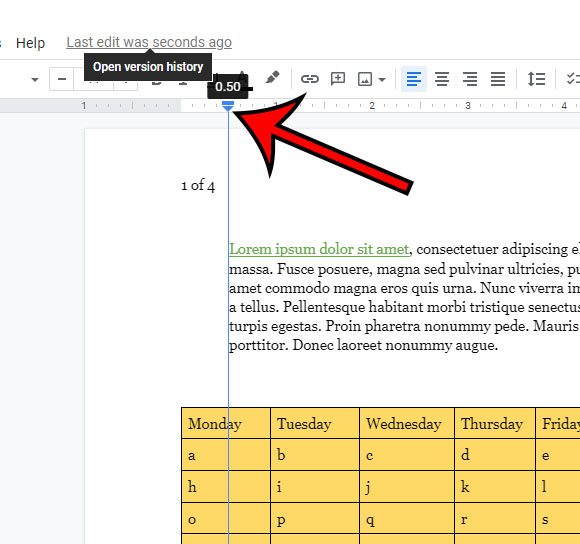Enable justify alignment
This screenshot has height=544, width=580.
[498, 79]
